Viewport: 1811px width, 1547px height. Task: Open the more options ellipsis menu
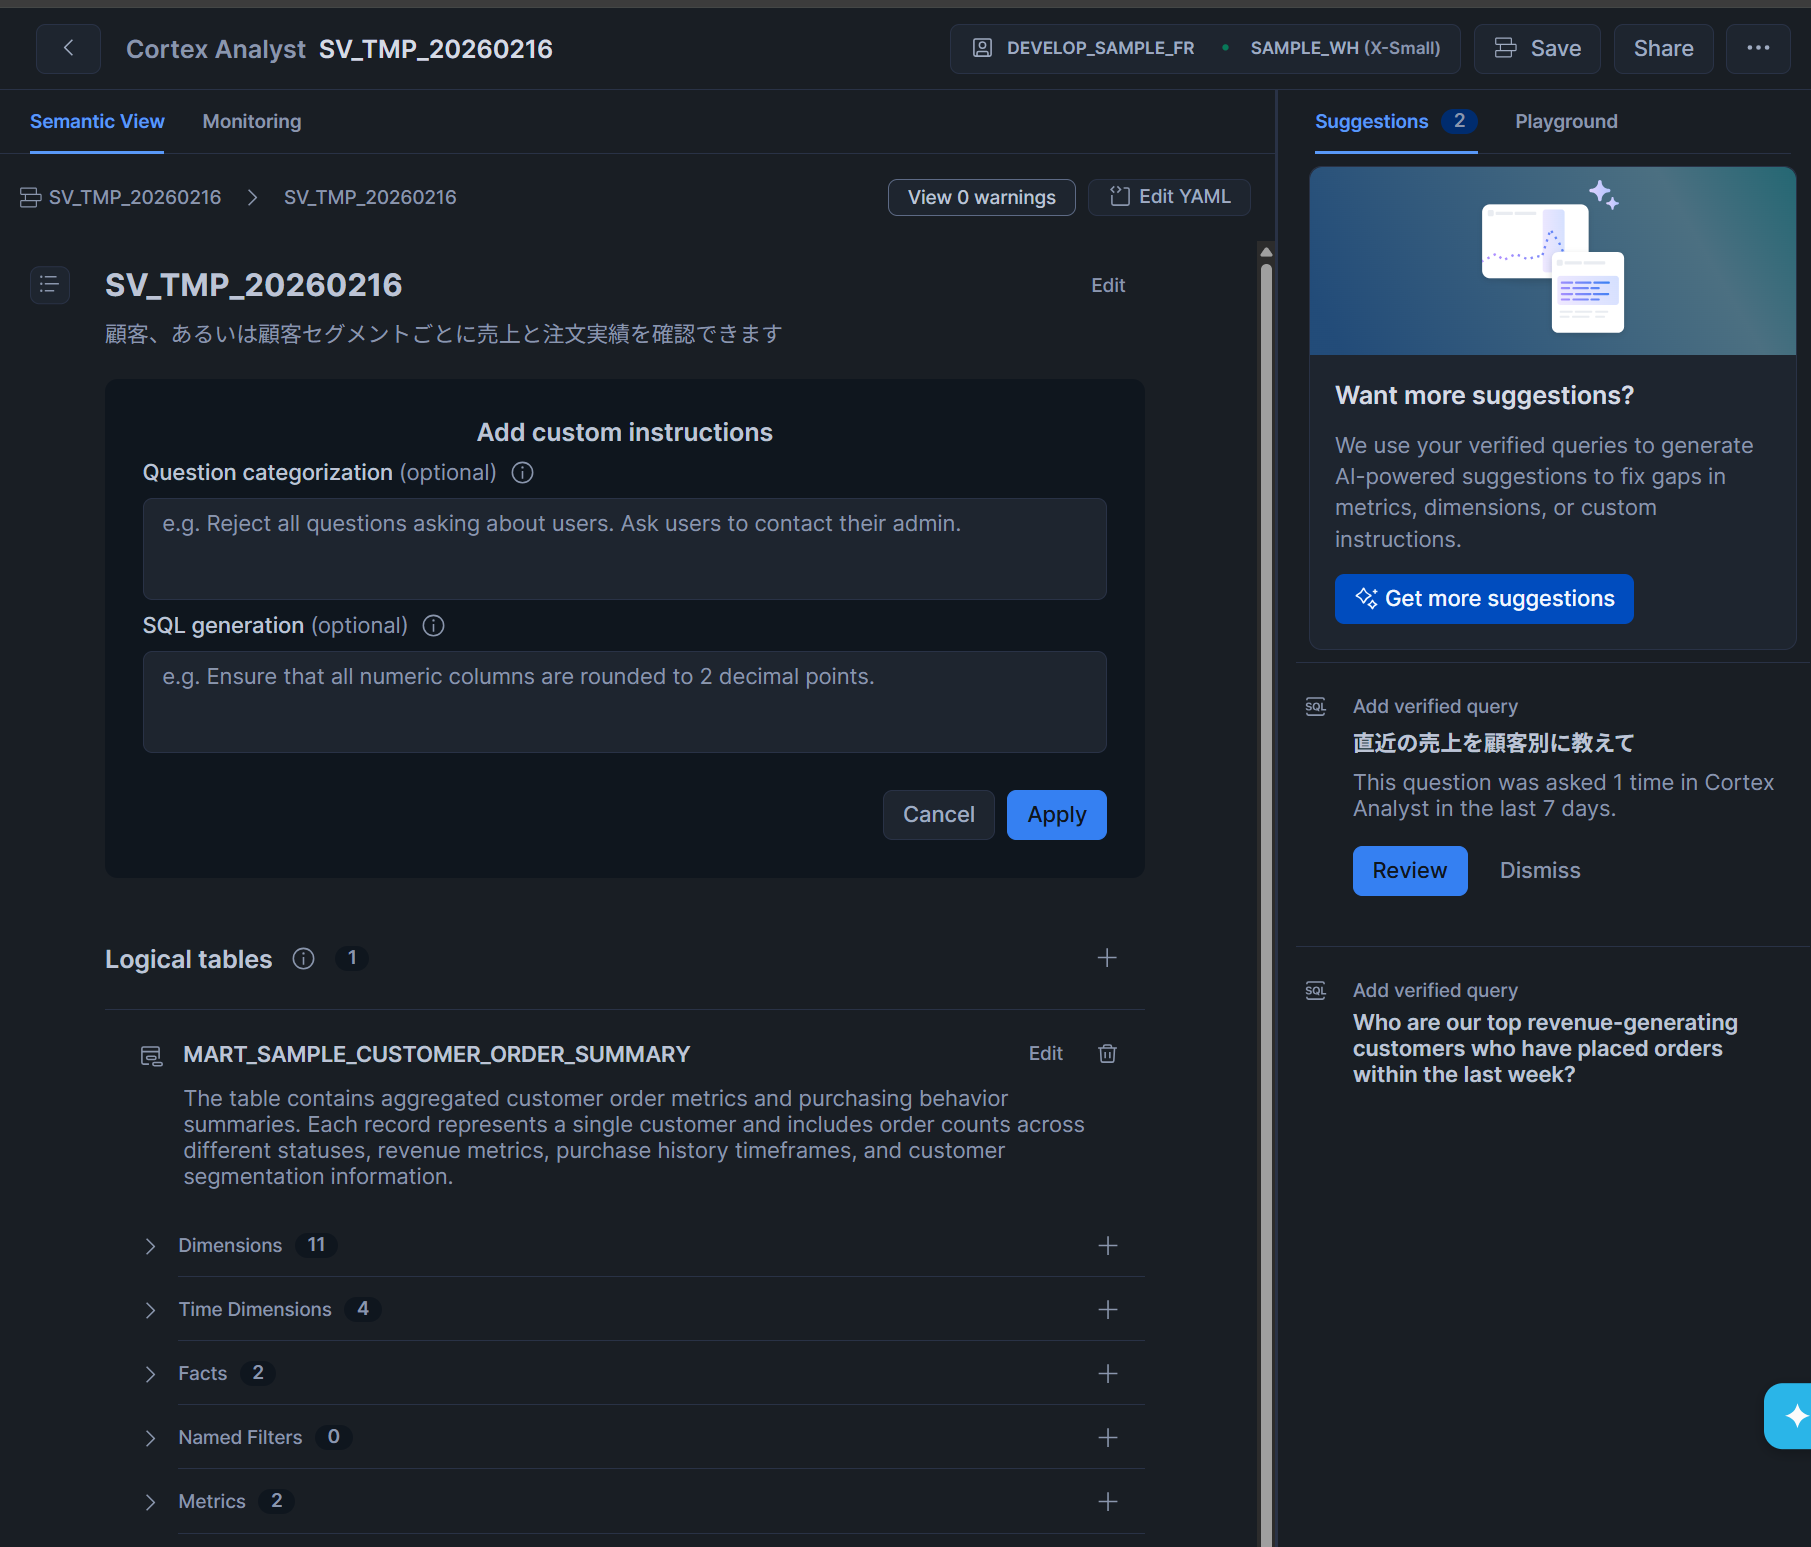click(x=1758, y=48)
